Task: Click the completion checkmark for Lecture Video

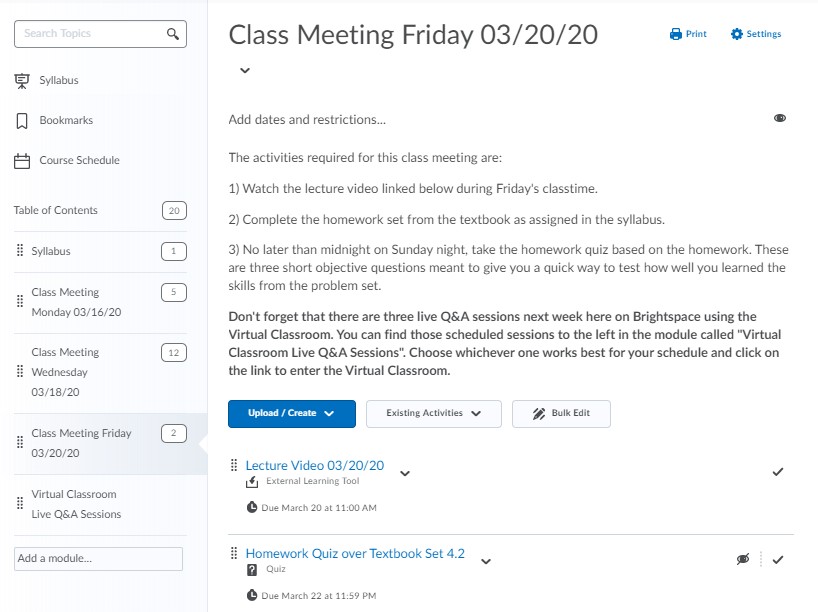Action: coord(778,471)
